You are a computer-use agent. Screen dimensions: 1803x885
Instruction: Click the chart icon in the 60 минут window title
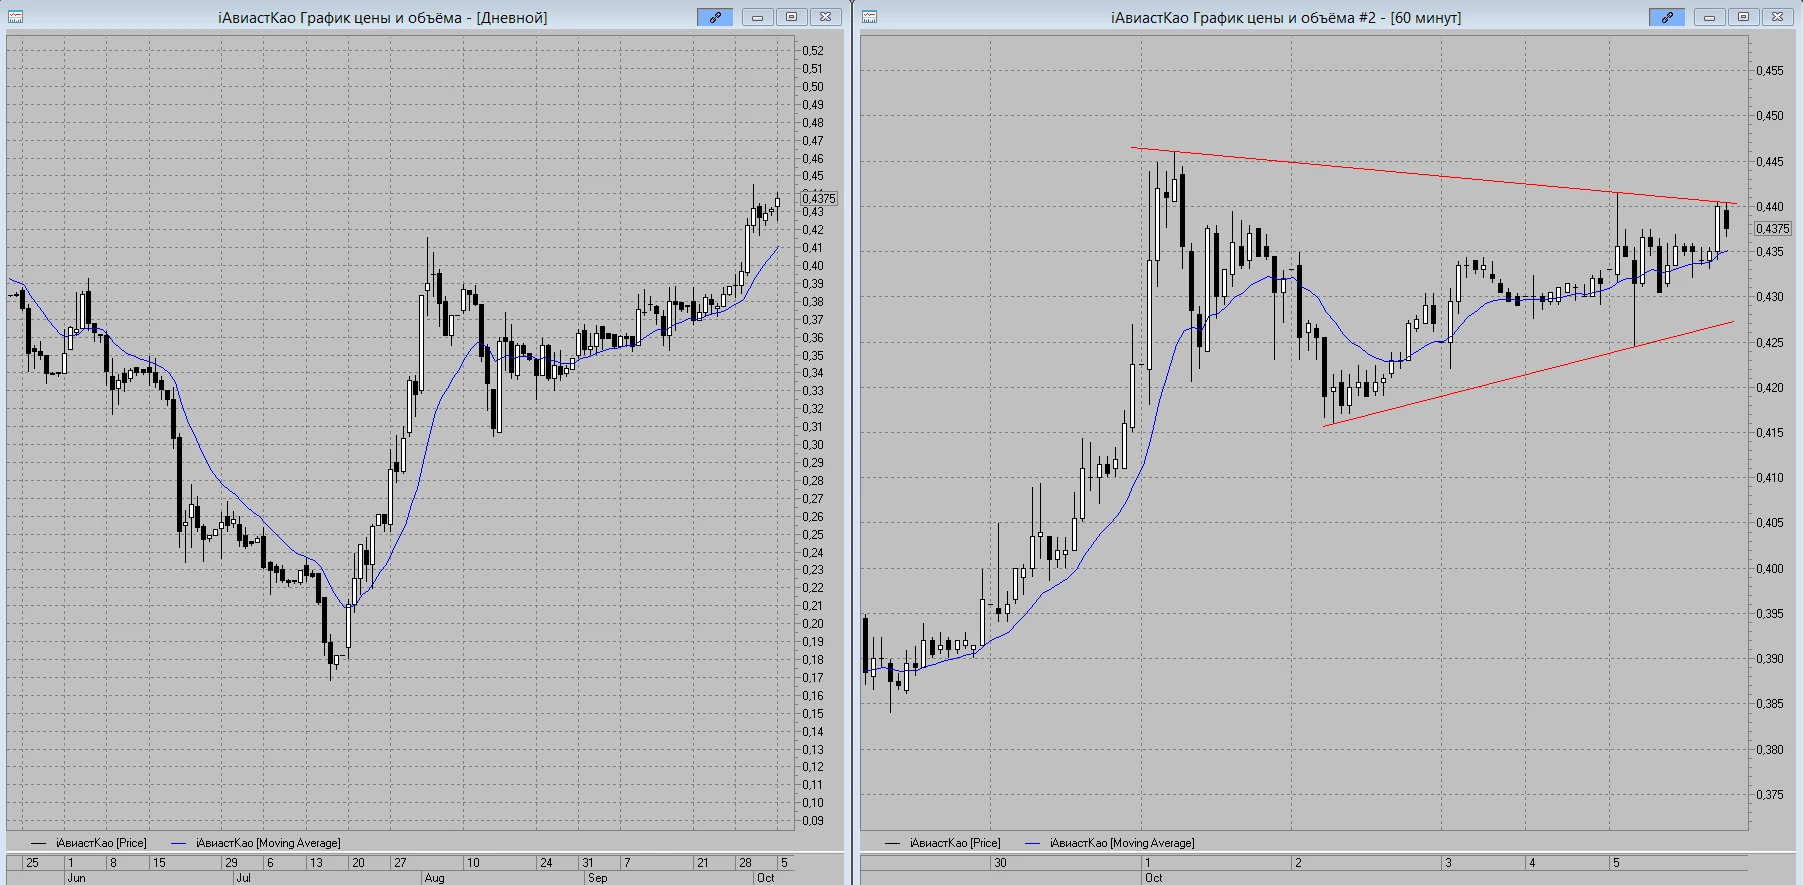[x=870, y=17]
